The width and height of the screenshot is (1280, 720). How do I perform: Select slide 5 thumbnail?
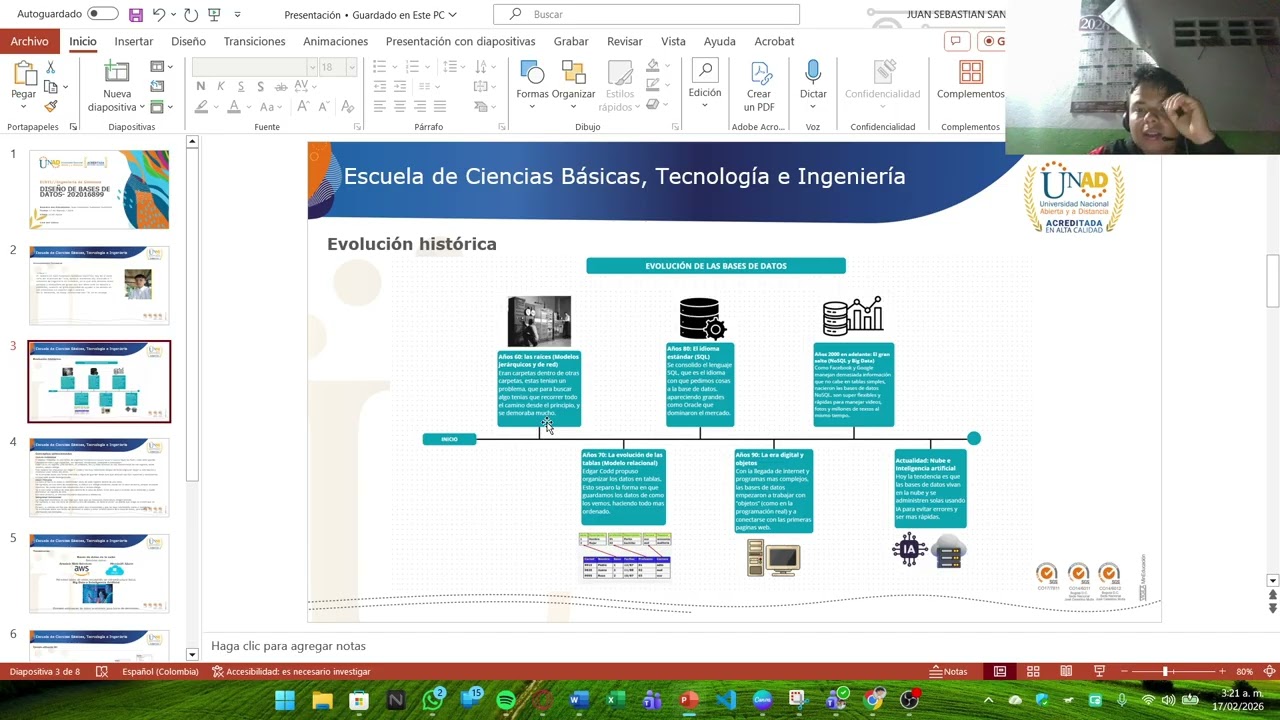[99, 573]
